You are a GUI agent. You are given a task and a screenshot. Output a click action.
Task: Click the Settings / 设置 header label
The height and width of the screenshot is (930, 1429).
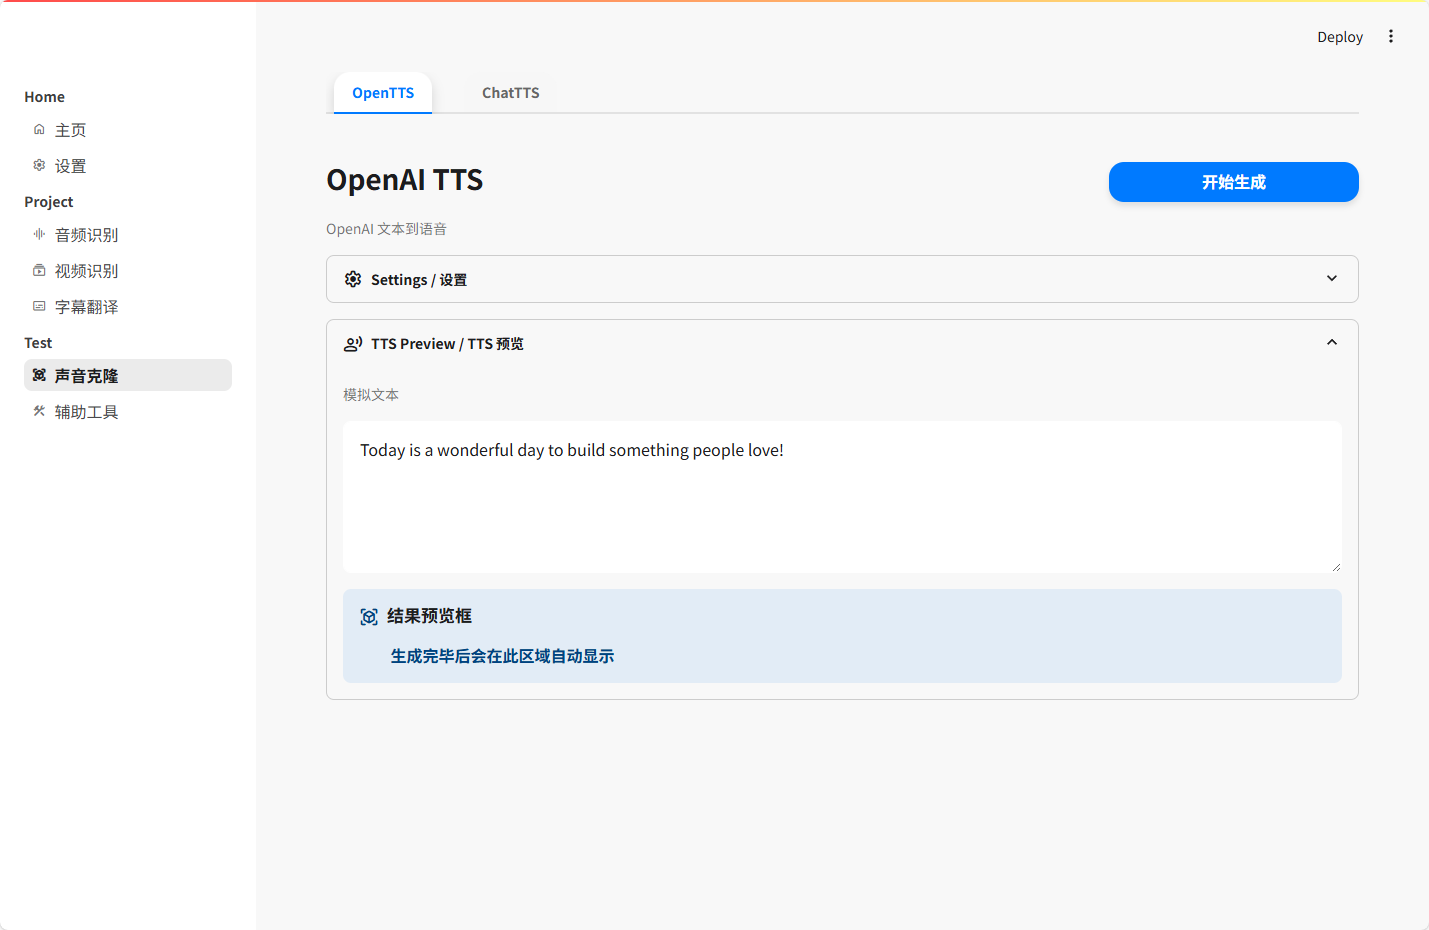click(419, 280)
